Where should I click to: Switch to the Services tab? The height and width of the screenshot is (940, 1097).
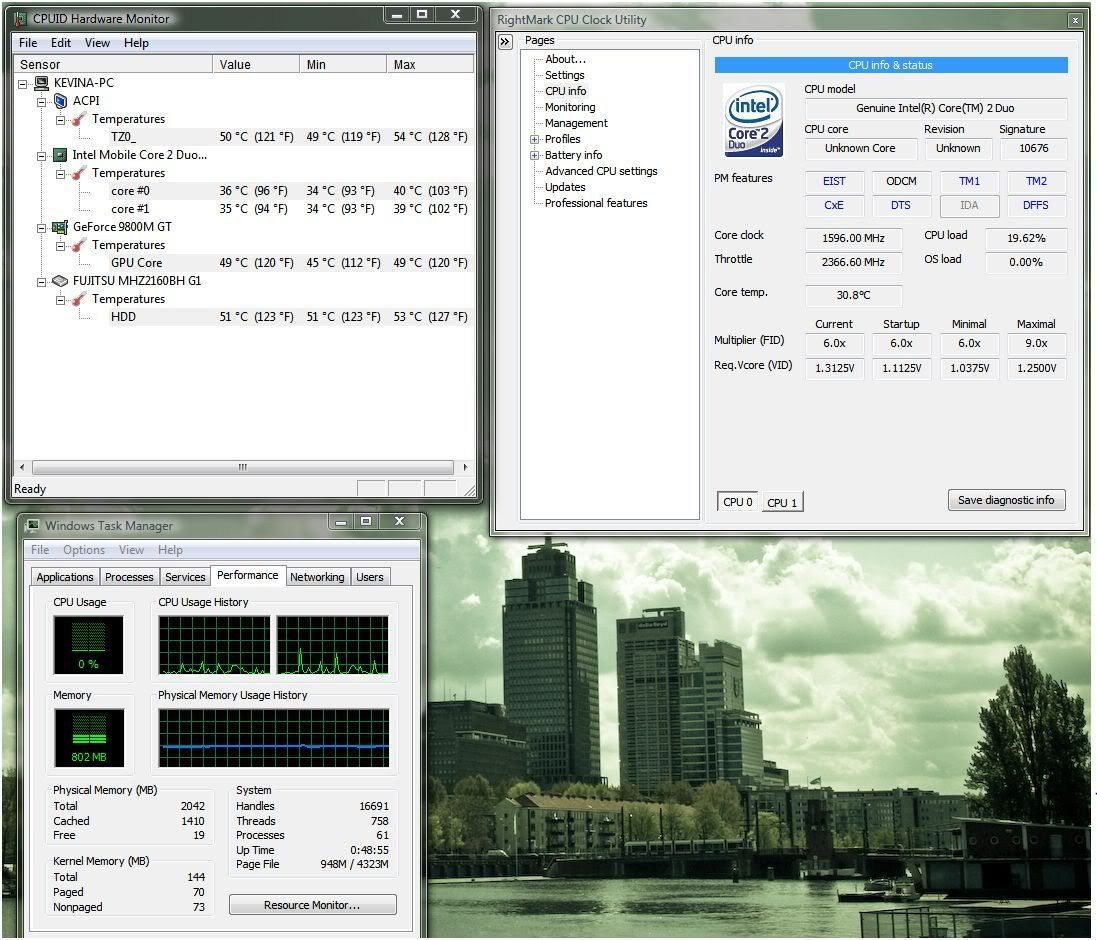[185, 577]
